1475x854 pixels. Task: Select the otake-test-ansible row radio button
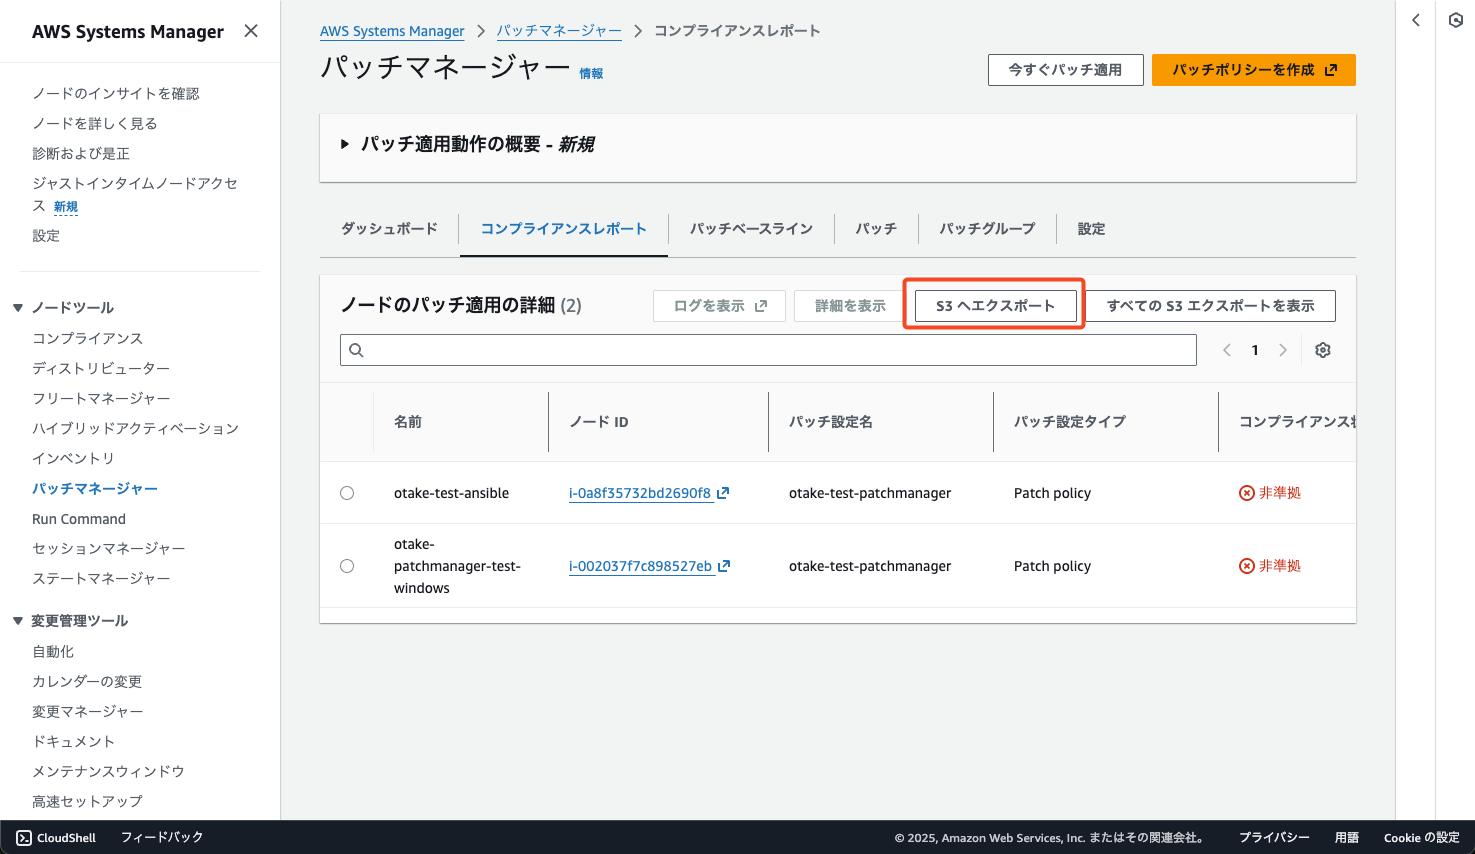click(x=347, y=493)
